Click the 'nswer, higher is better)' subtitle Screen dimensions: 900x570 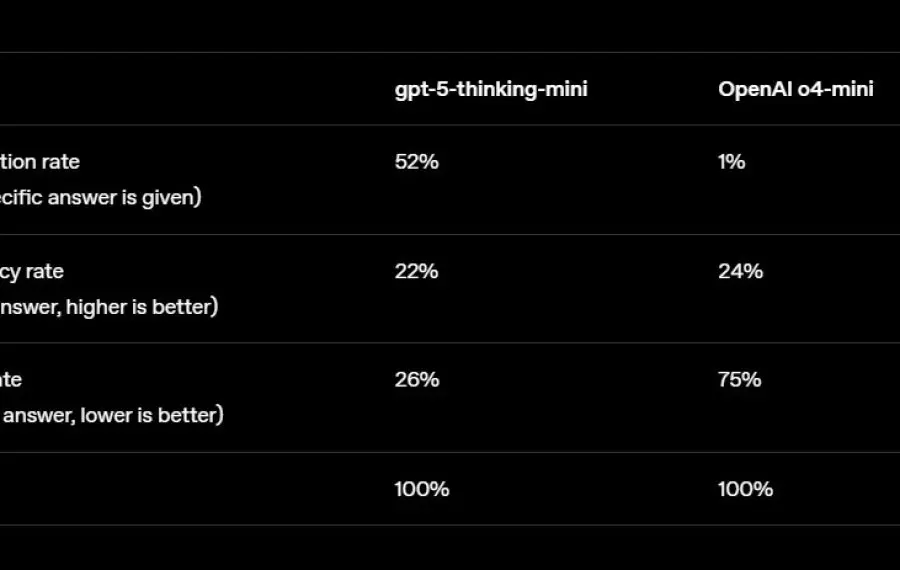tap(109, 307)
